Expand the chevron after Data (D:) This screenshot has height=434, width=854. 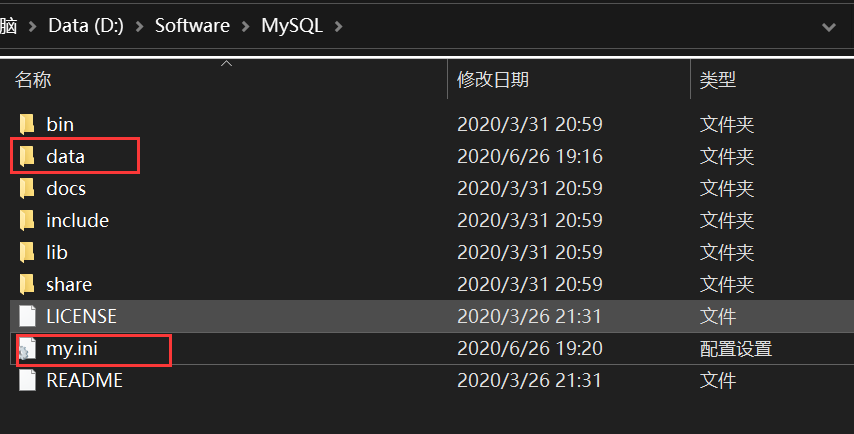pyautogui.click(x=139, y=26)
